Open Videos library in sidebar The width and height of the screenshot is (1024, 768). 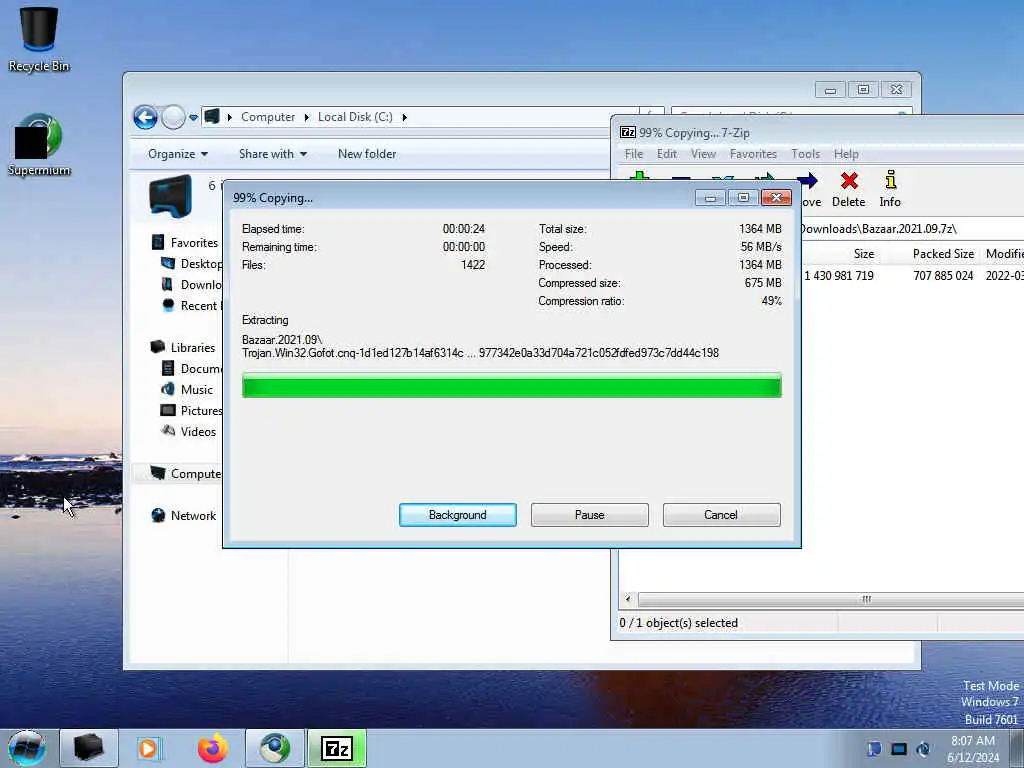click(x=189, y=431)
